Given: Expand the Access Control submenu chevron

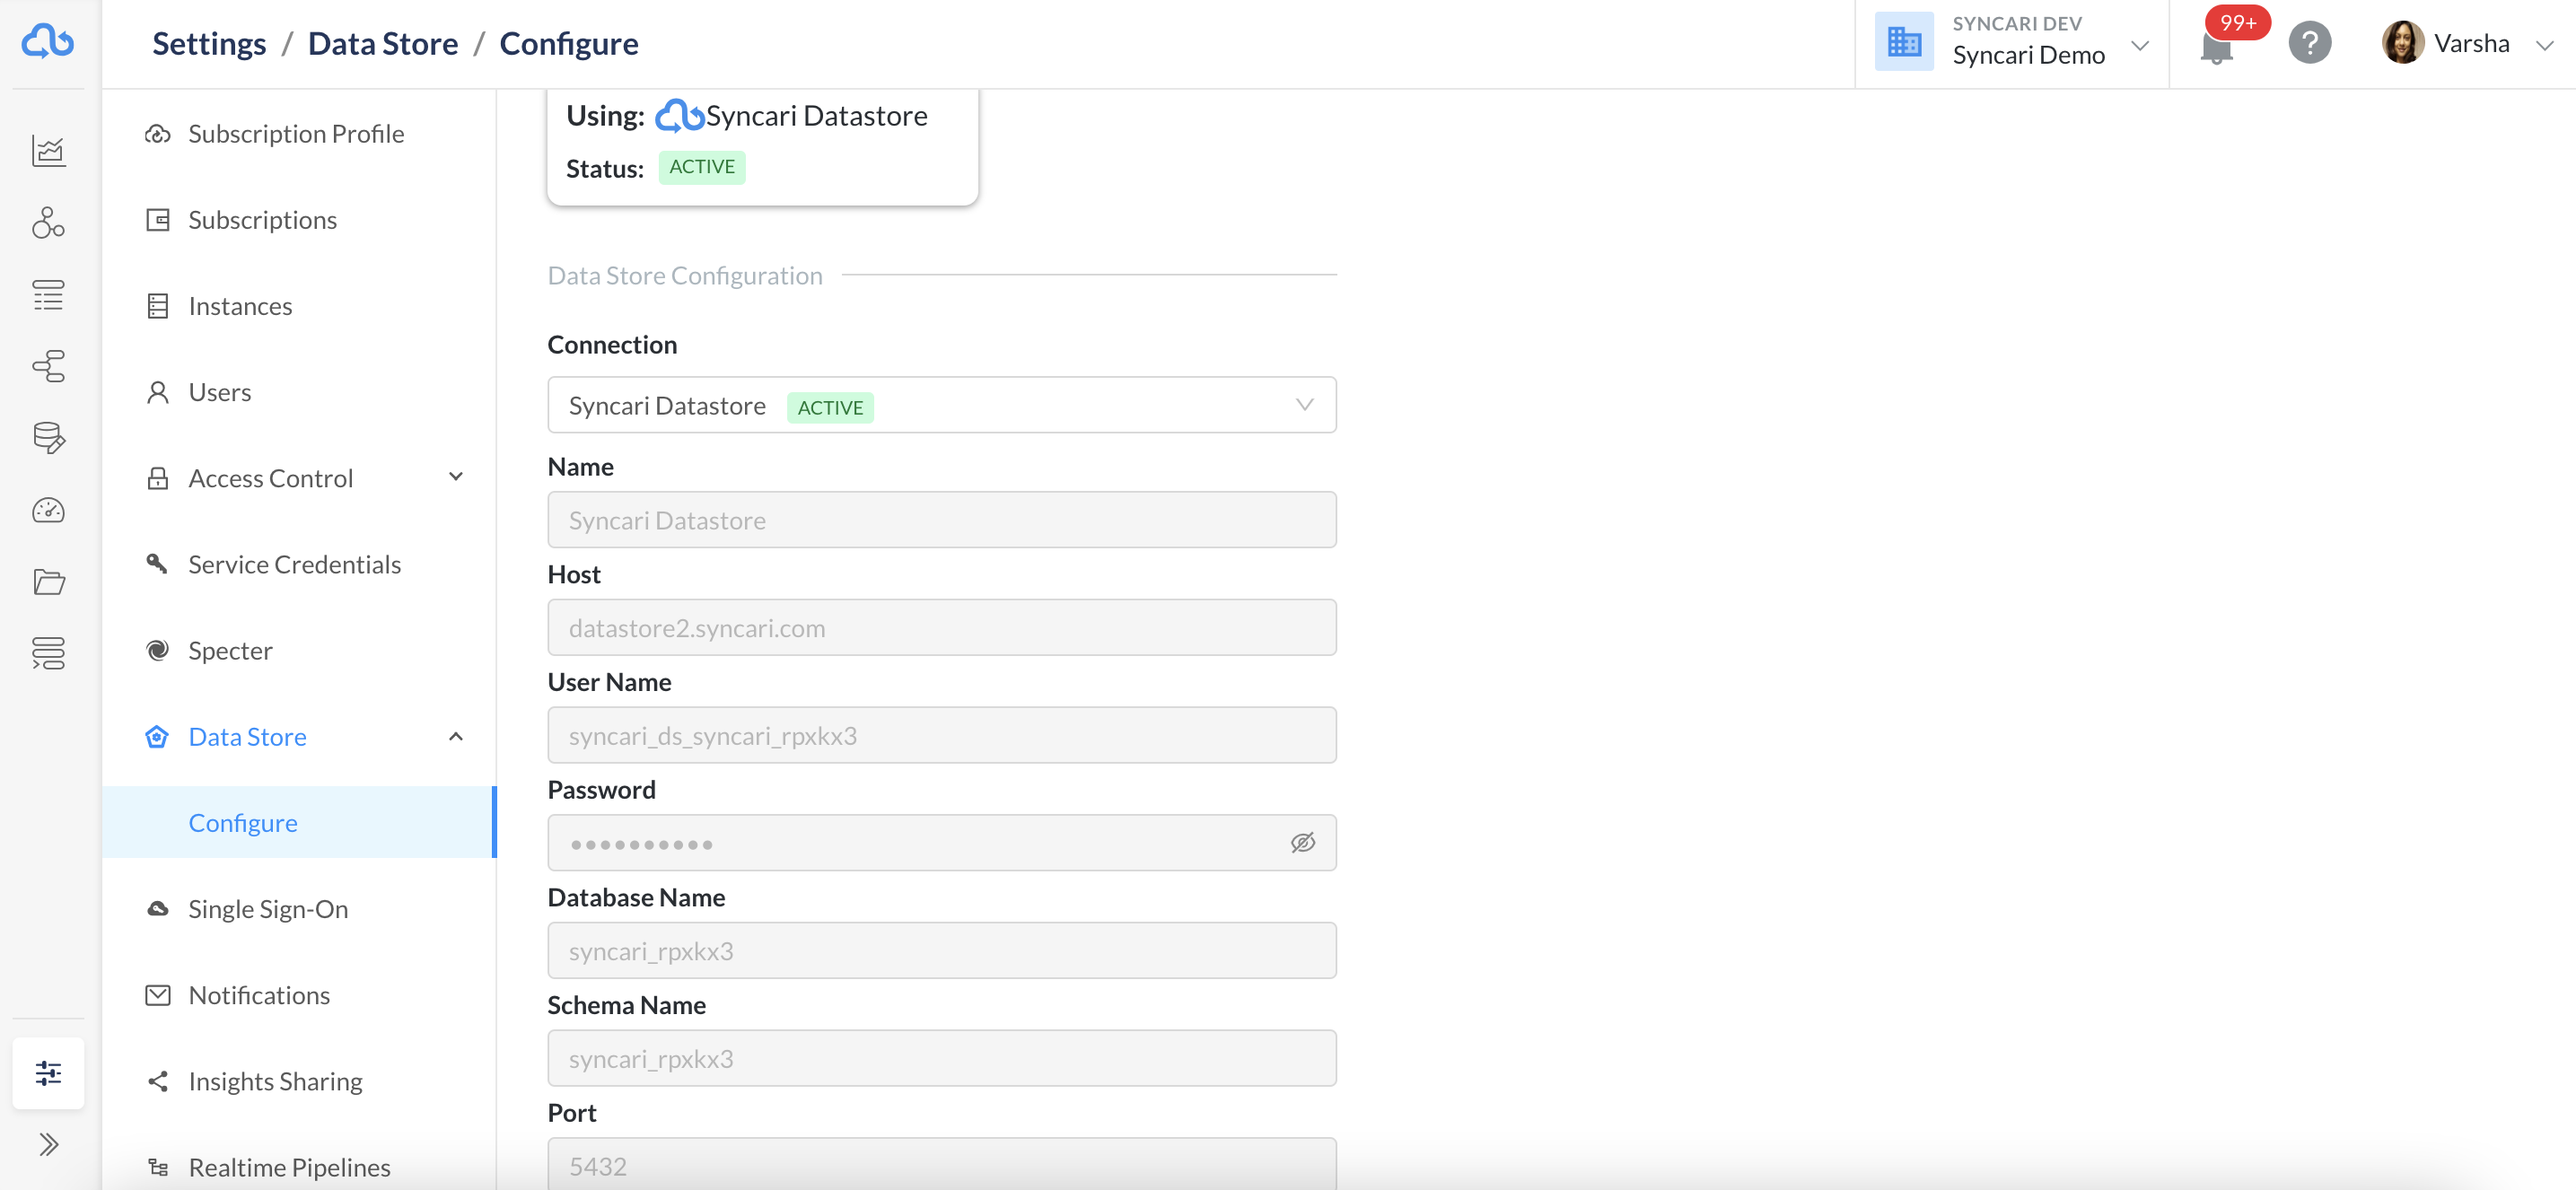Looking at the screenshot, I should pyautogui.click(x=456, y=477).
